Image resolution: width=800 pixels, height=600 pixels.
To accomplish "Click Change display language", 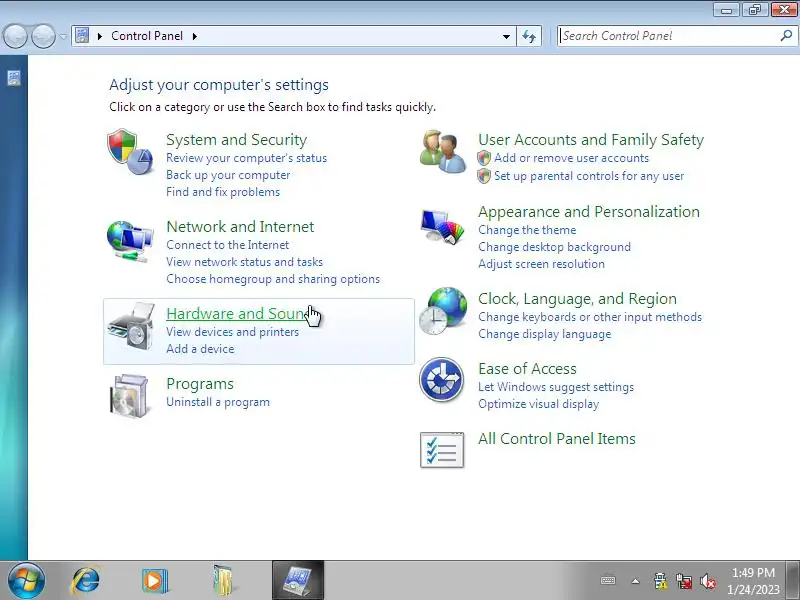I will [x=544, y=334].
